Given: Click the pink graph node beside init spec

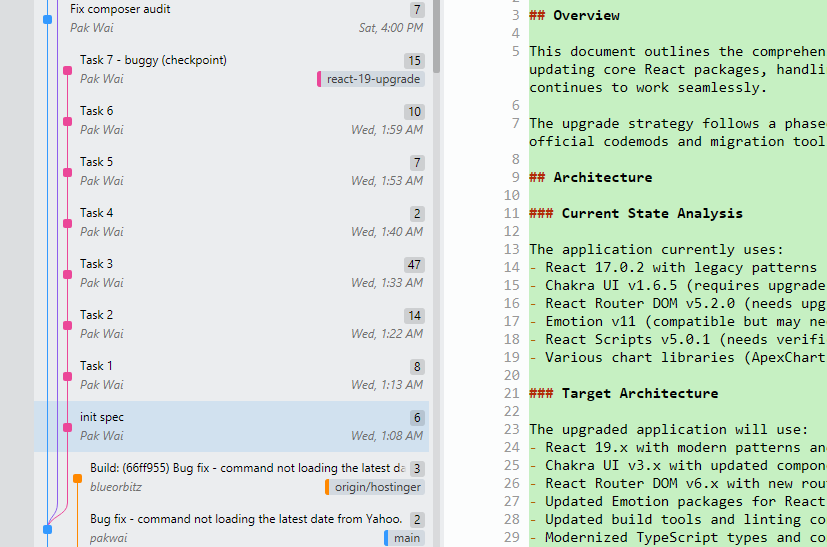Looking at the screenshot, I should 67,427.
